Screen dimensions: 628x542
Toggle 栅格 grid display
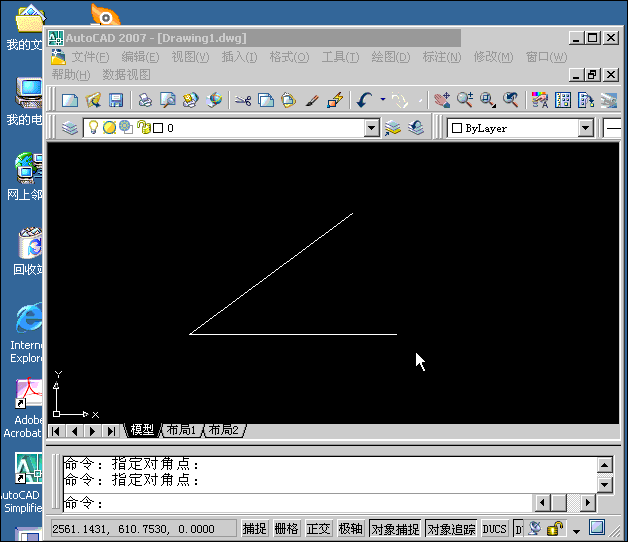(286, 529)
